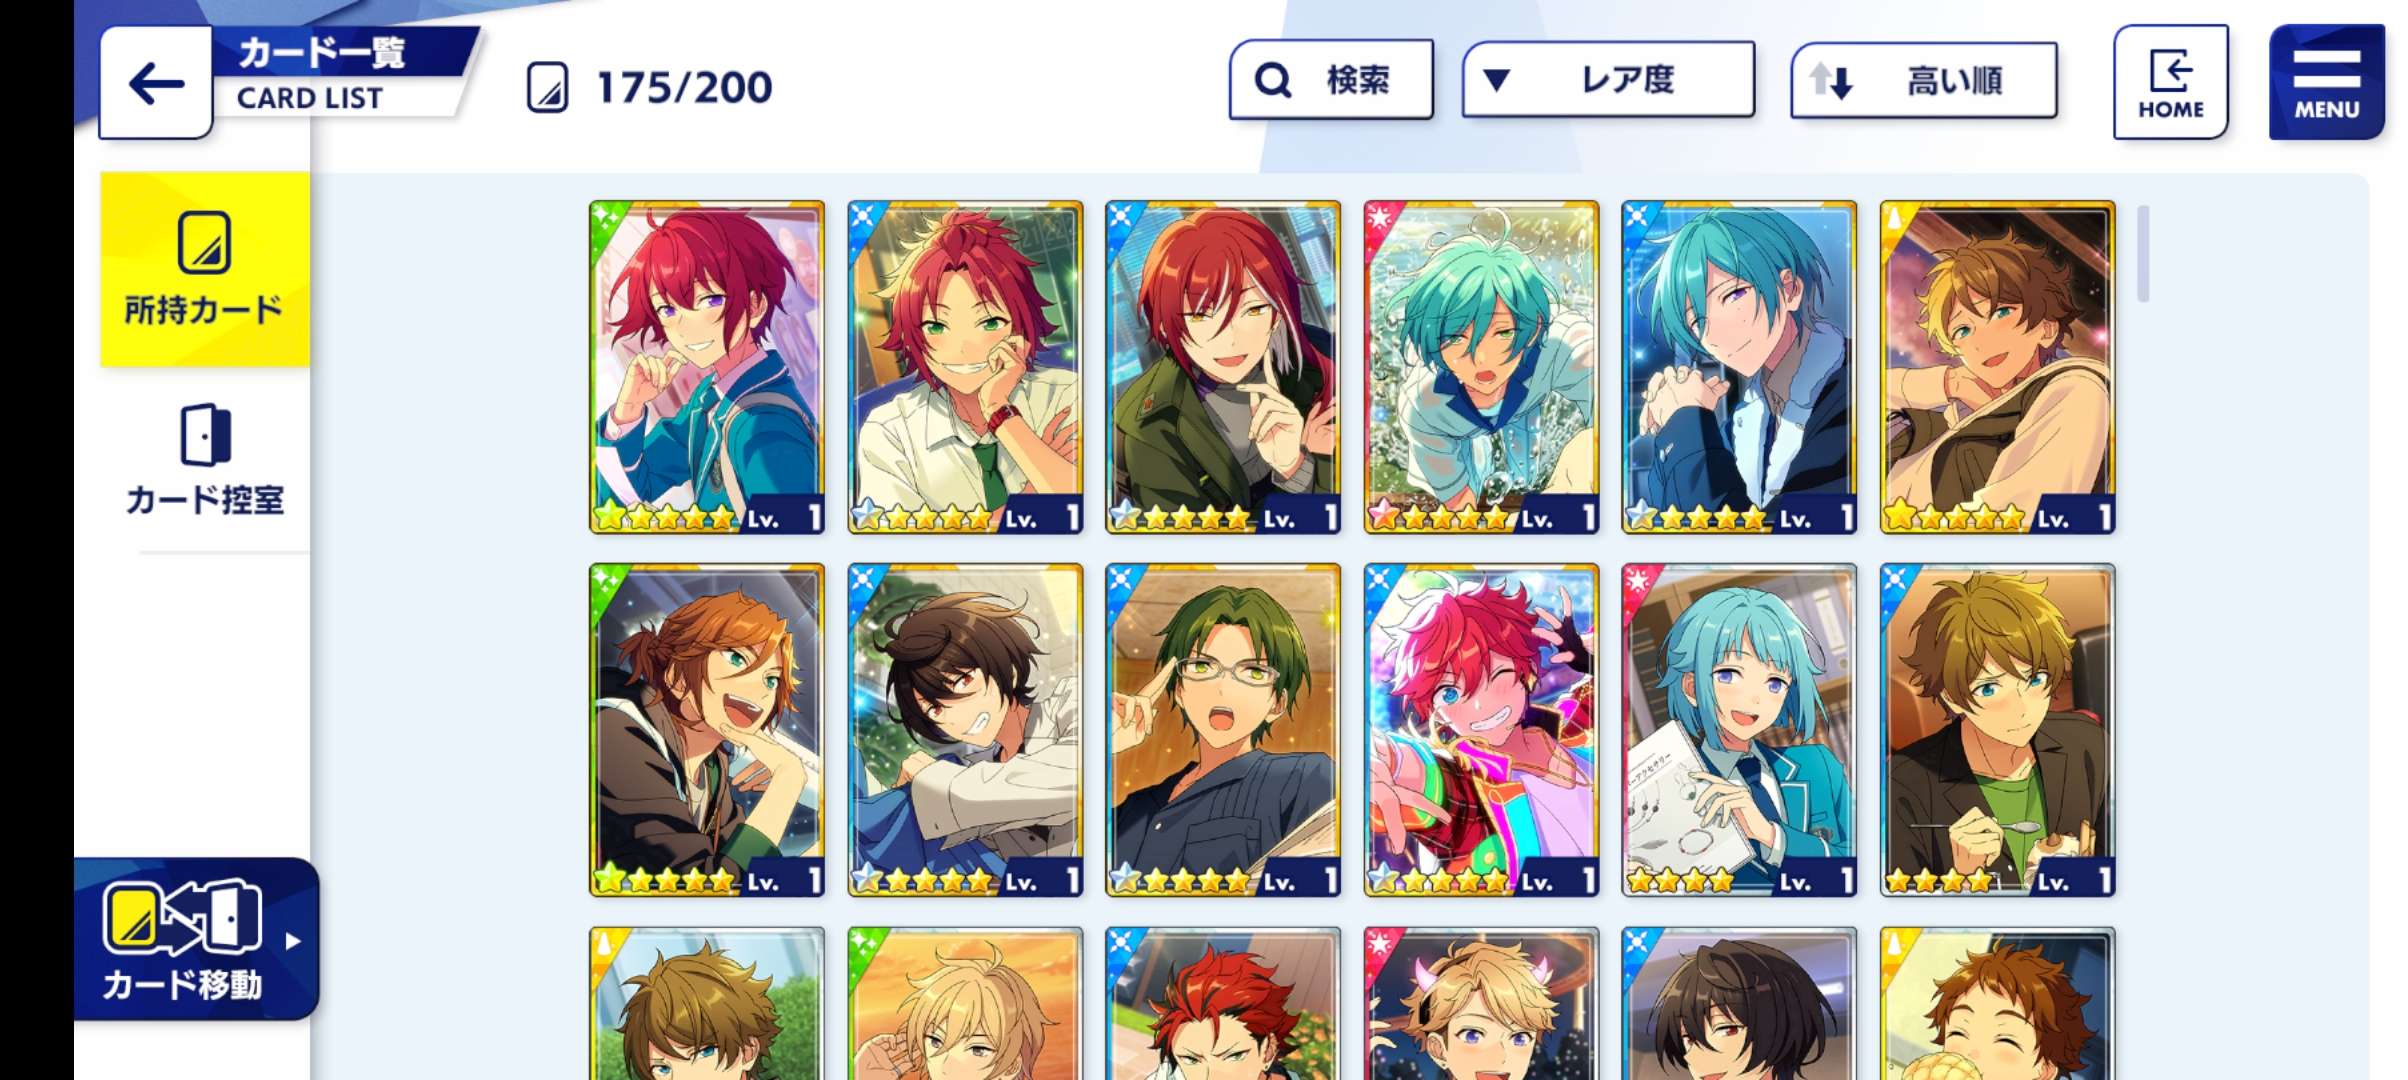Switch to the カード控室 tab
2408x1080 pixels.
point(205,460)
